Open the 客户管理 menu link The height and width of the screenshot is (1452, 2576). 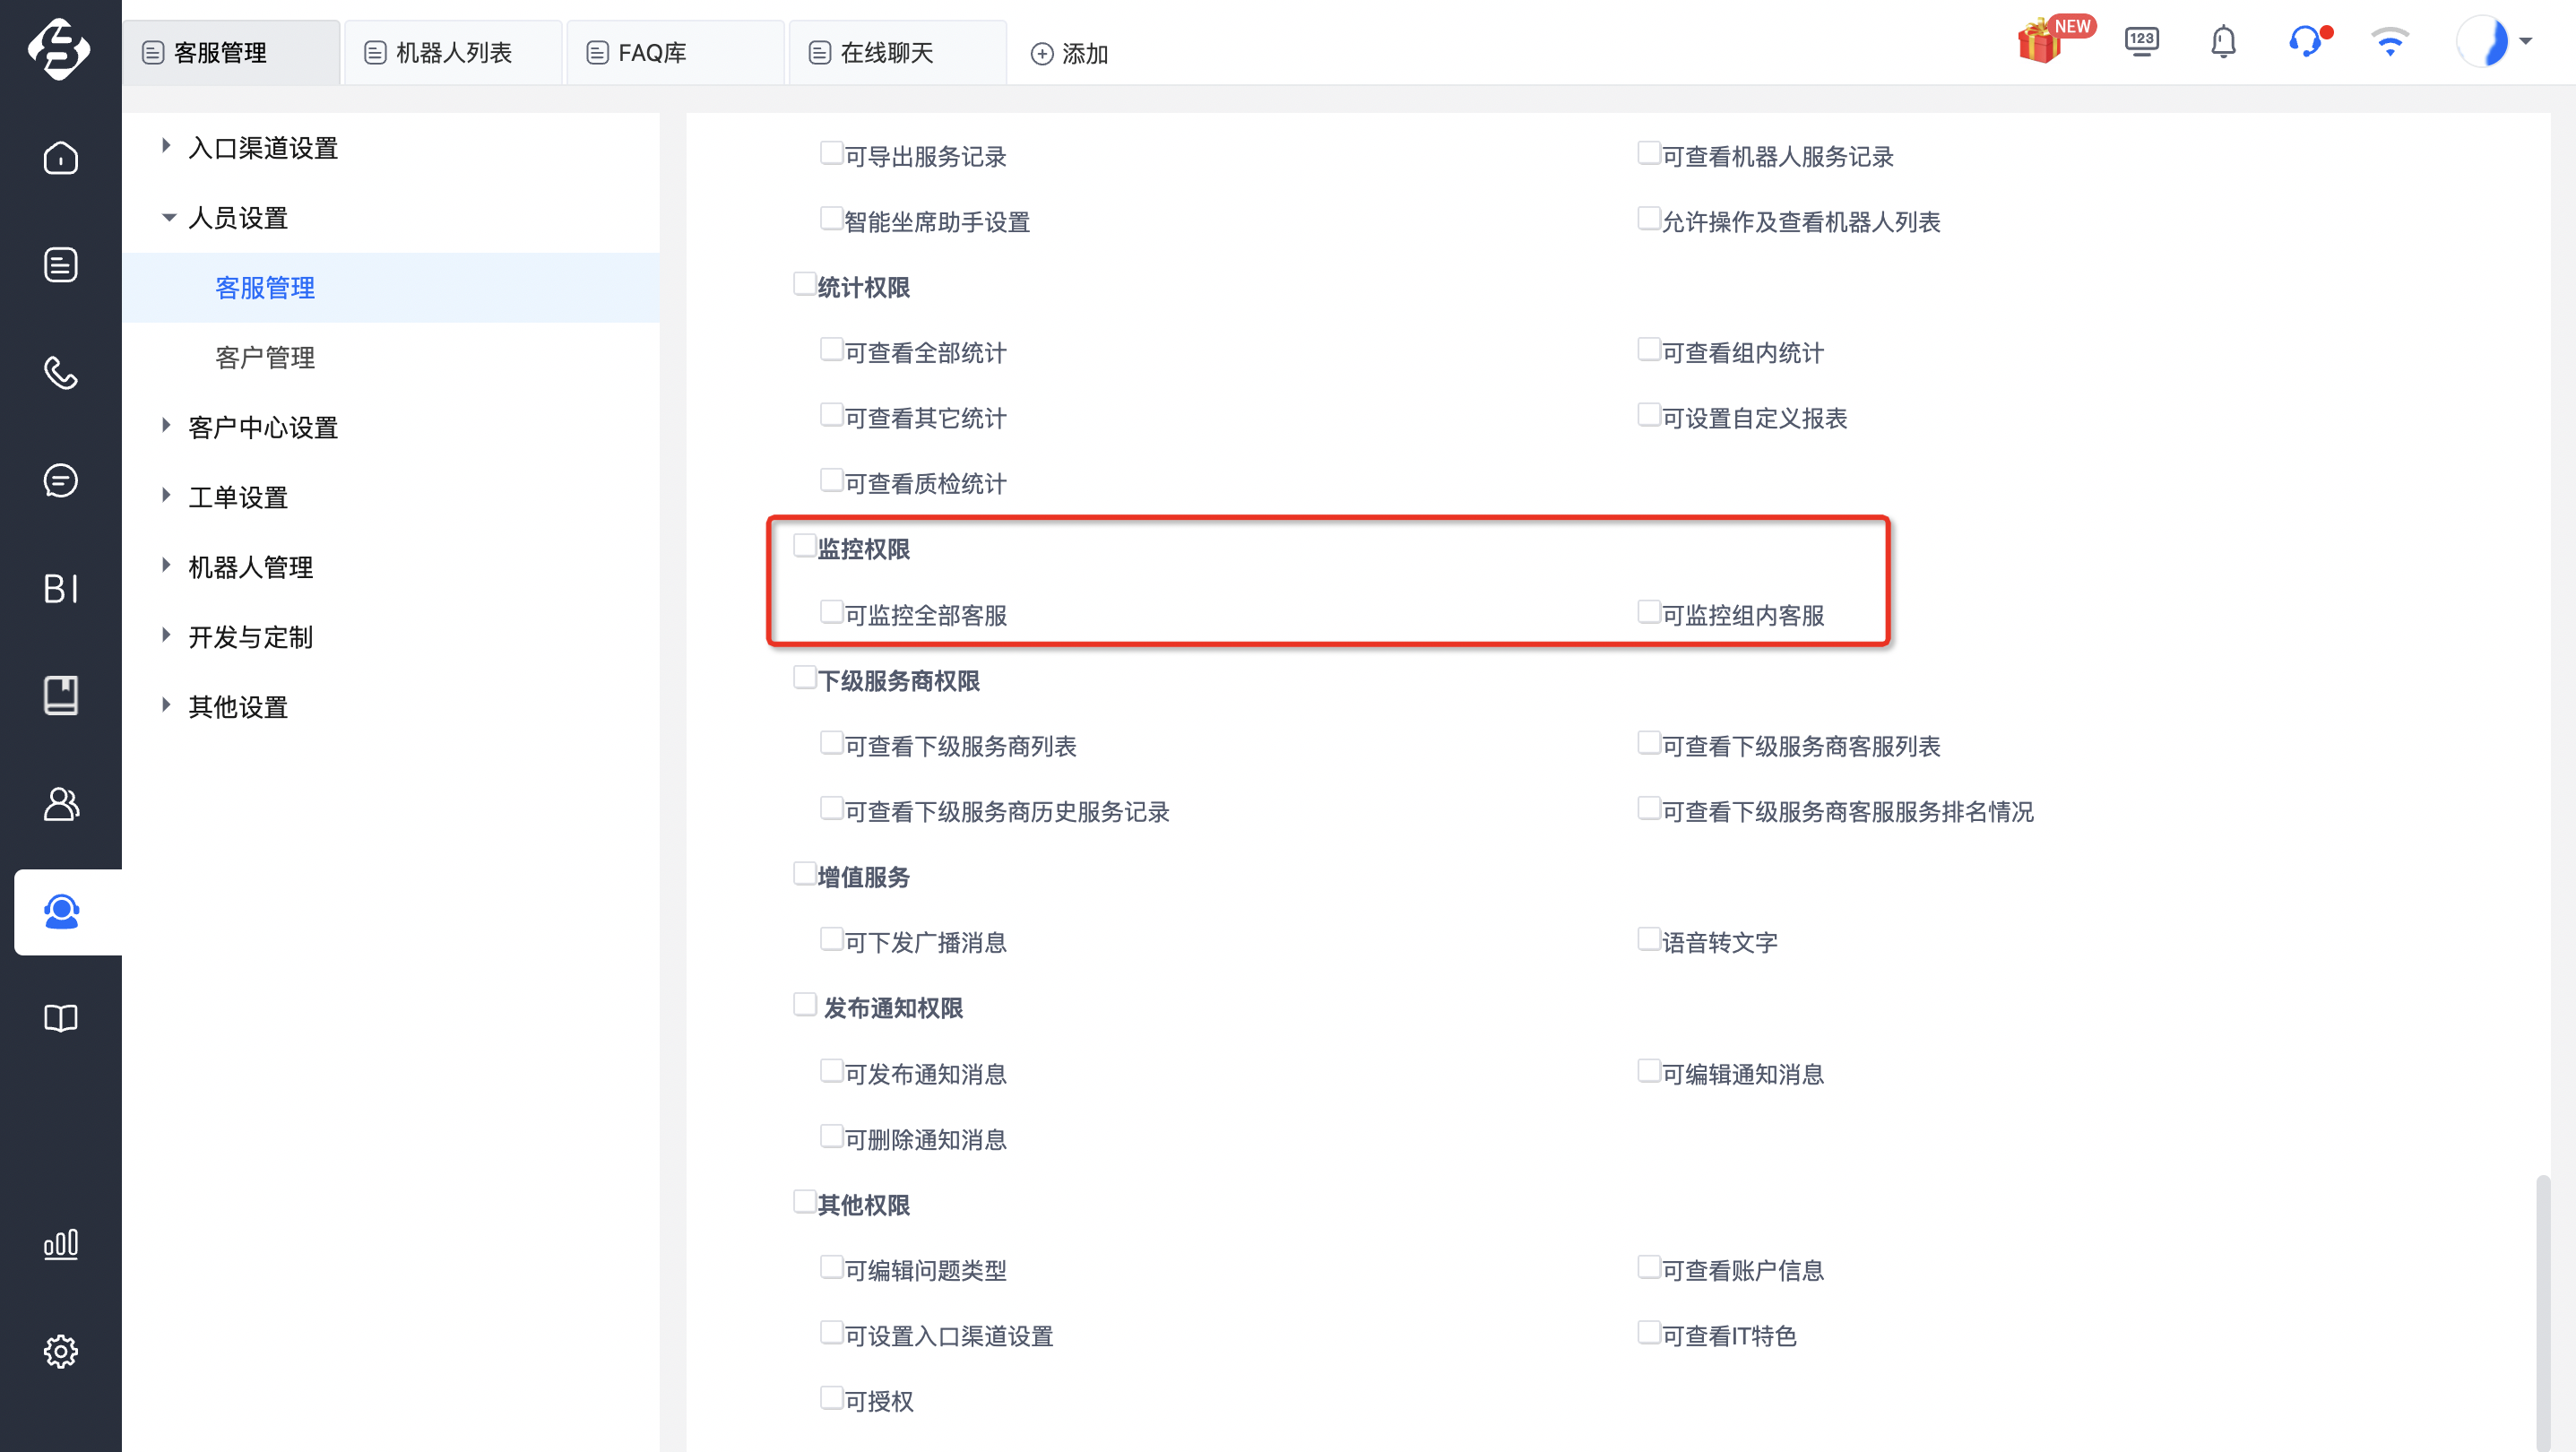click(265, 357)
